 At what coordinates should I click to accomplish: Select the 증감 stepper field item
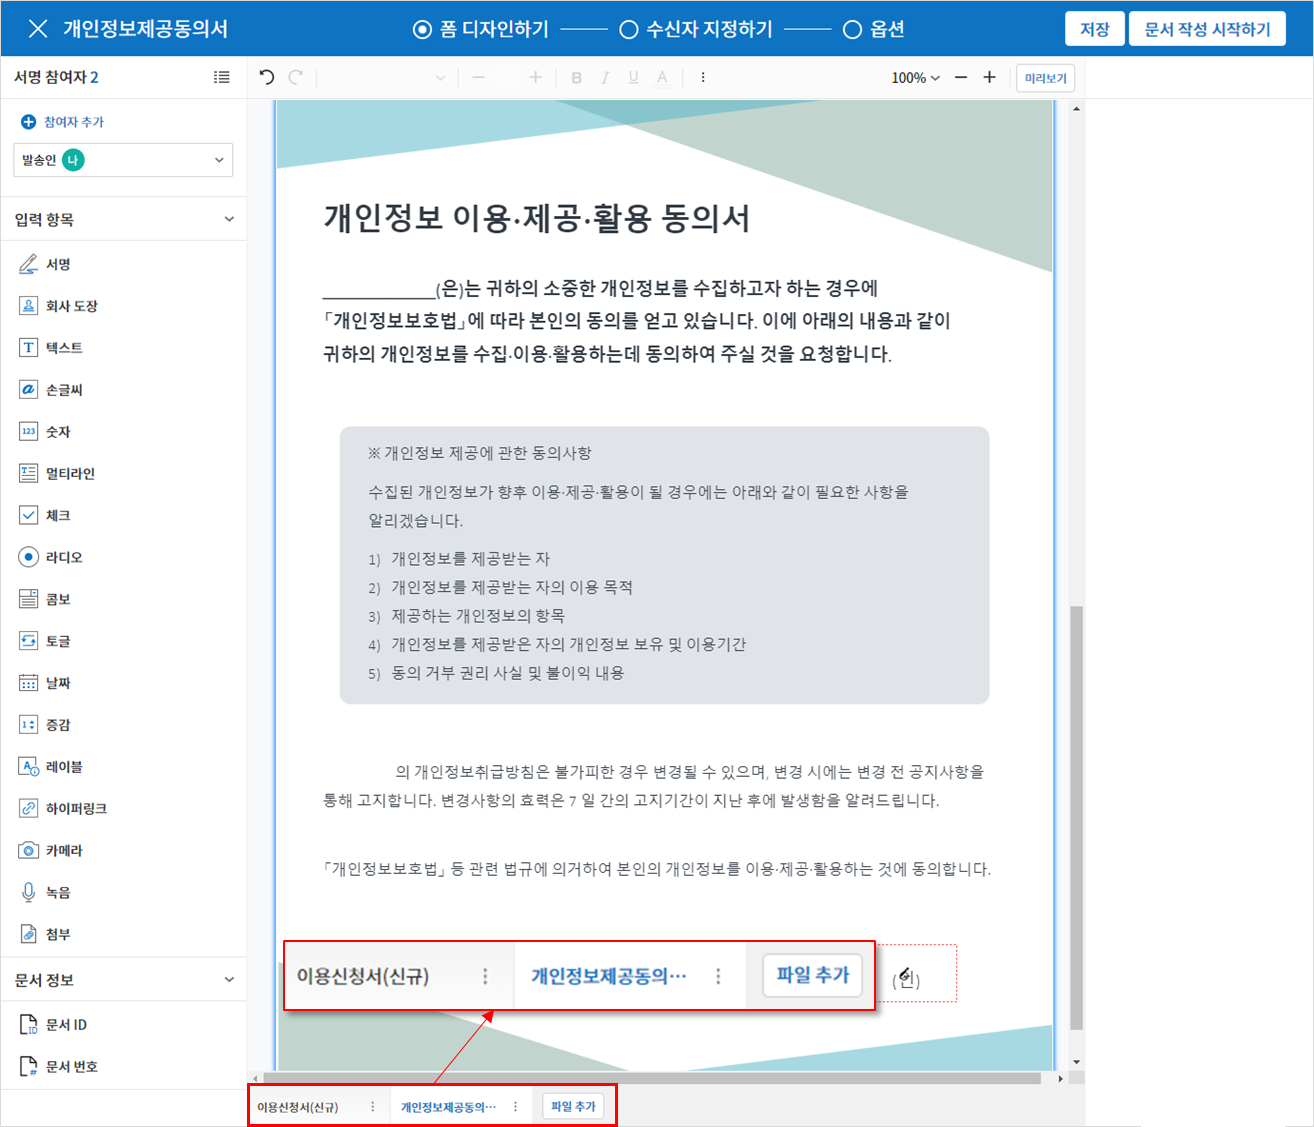(45, 725)
